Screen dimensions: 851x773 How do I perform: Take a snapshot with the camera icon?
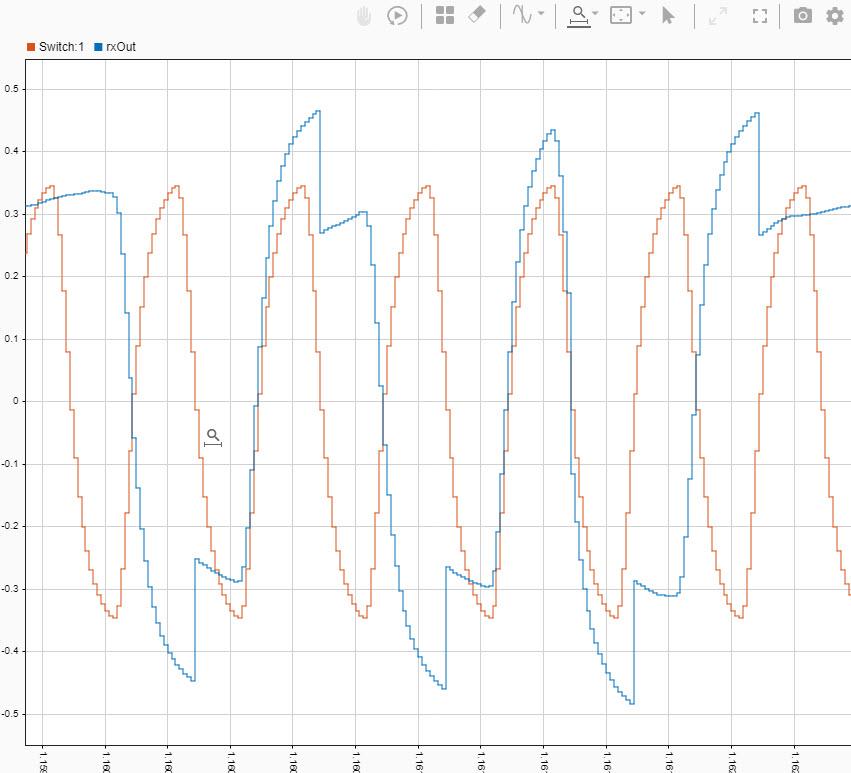(x=801, y=15)
